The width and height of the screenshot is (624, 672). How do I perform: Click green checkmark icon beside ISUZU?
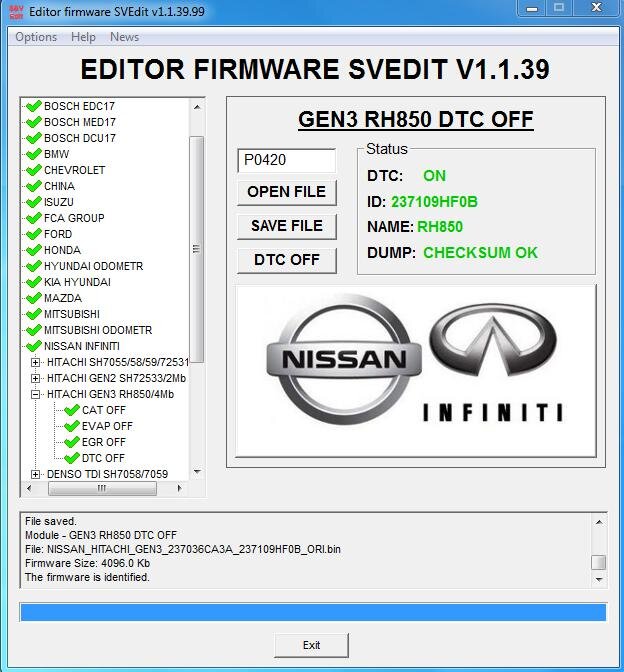pos(33,202)
